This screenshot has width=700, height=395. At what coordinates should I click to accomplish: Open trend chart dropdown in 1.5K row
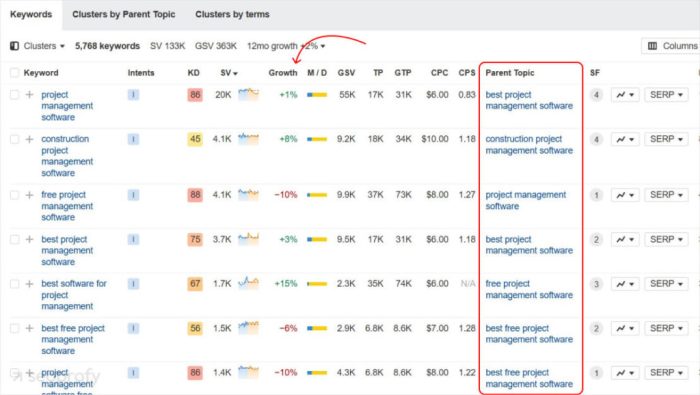point(625,328)
